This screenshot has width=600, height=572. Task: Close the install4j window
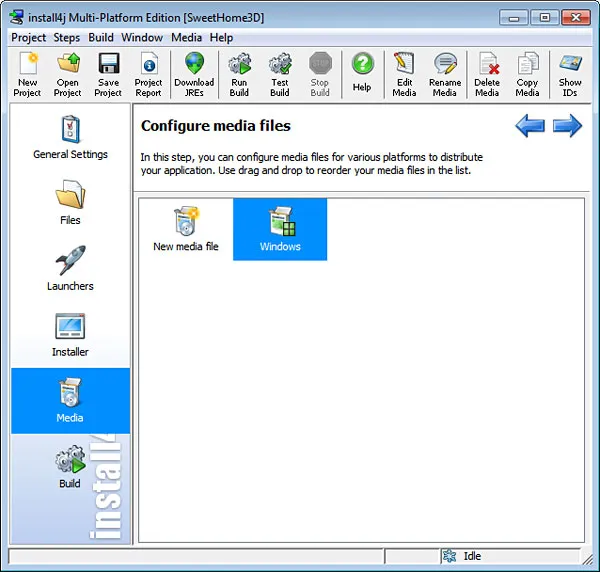click(x=576, y=18)
